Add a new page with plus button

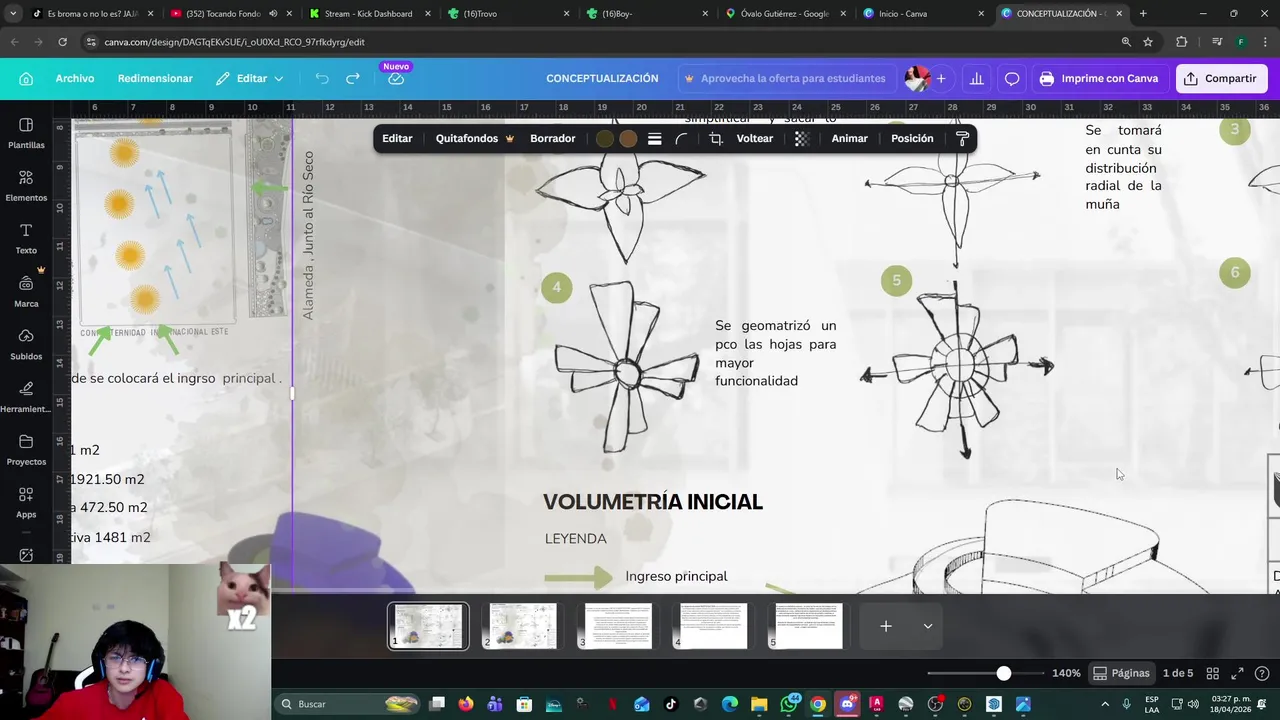(x=886, y=626)
